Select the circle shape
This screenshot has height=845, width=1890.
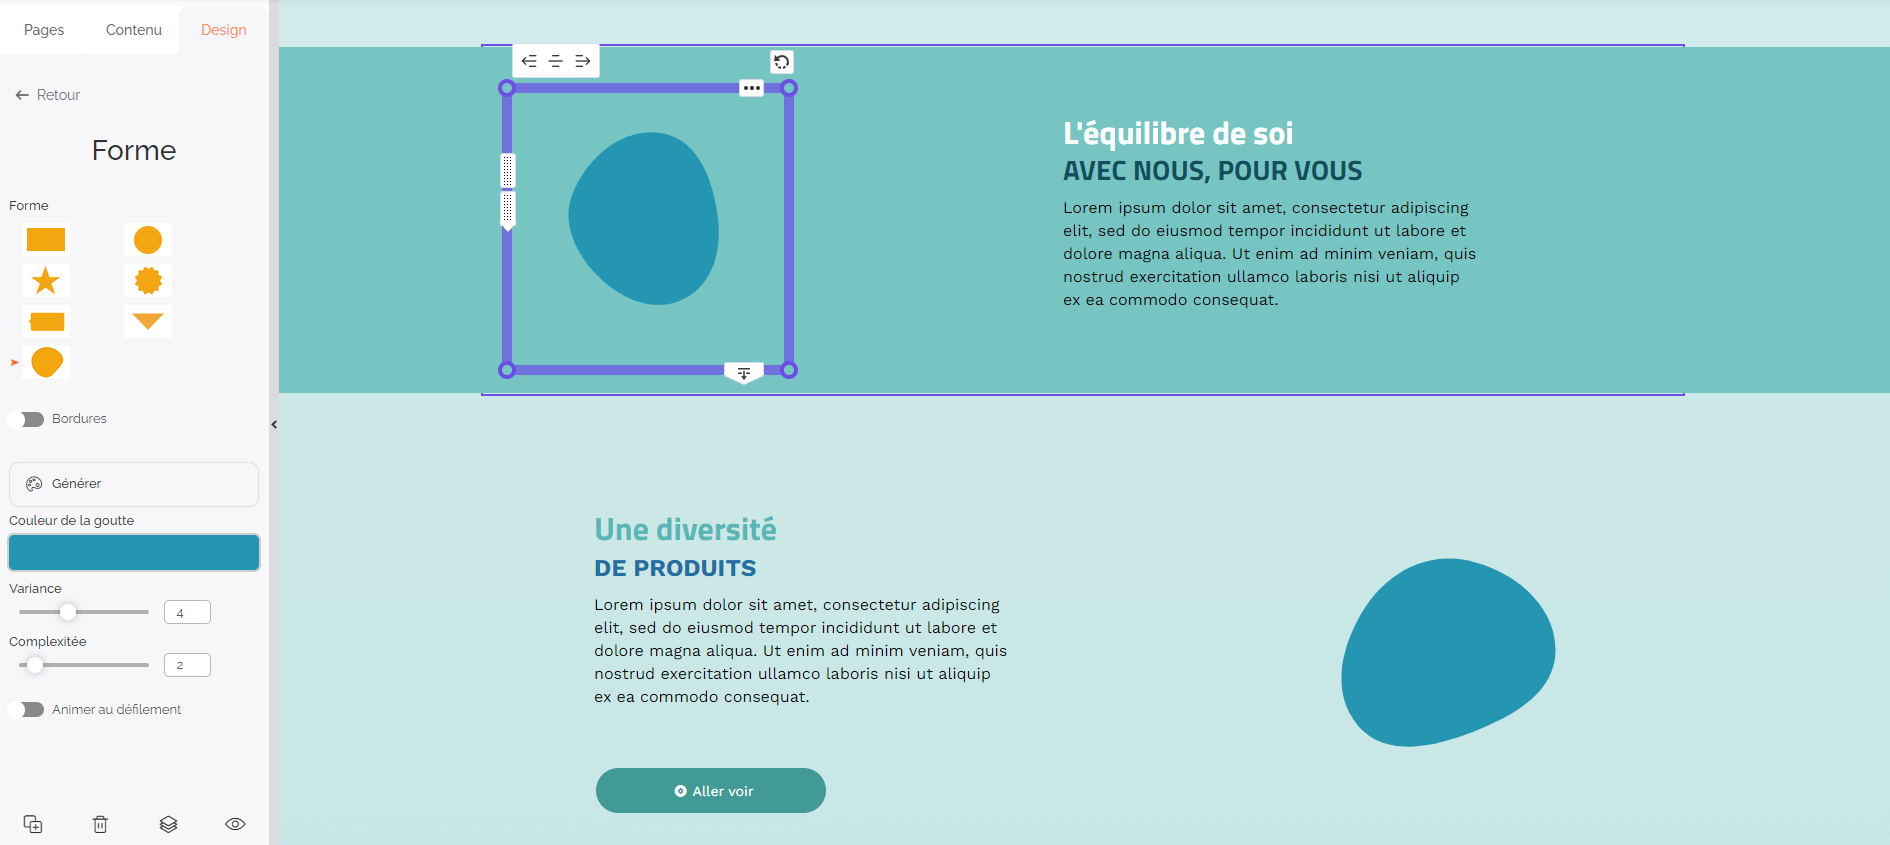148,240
